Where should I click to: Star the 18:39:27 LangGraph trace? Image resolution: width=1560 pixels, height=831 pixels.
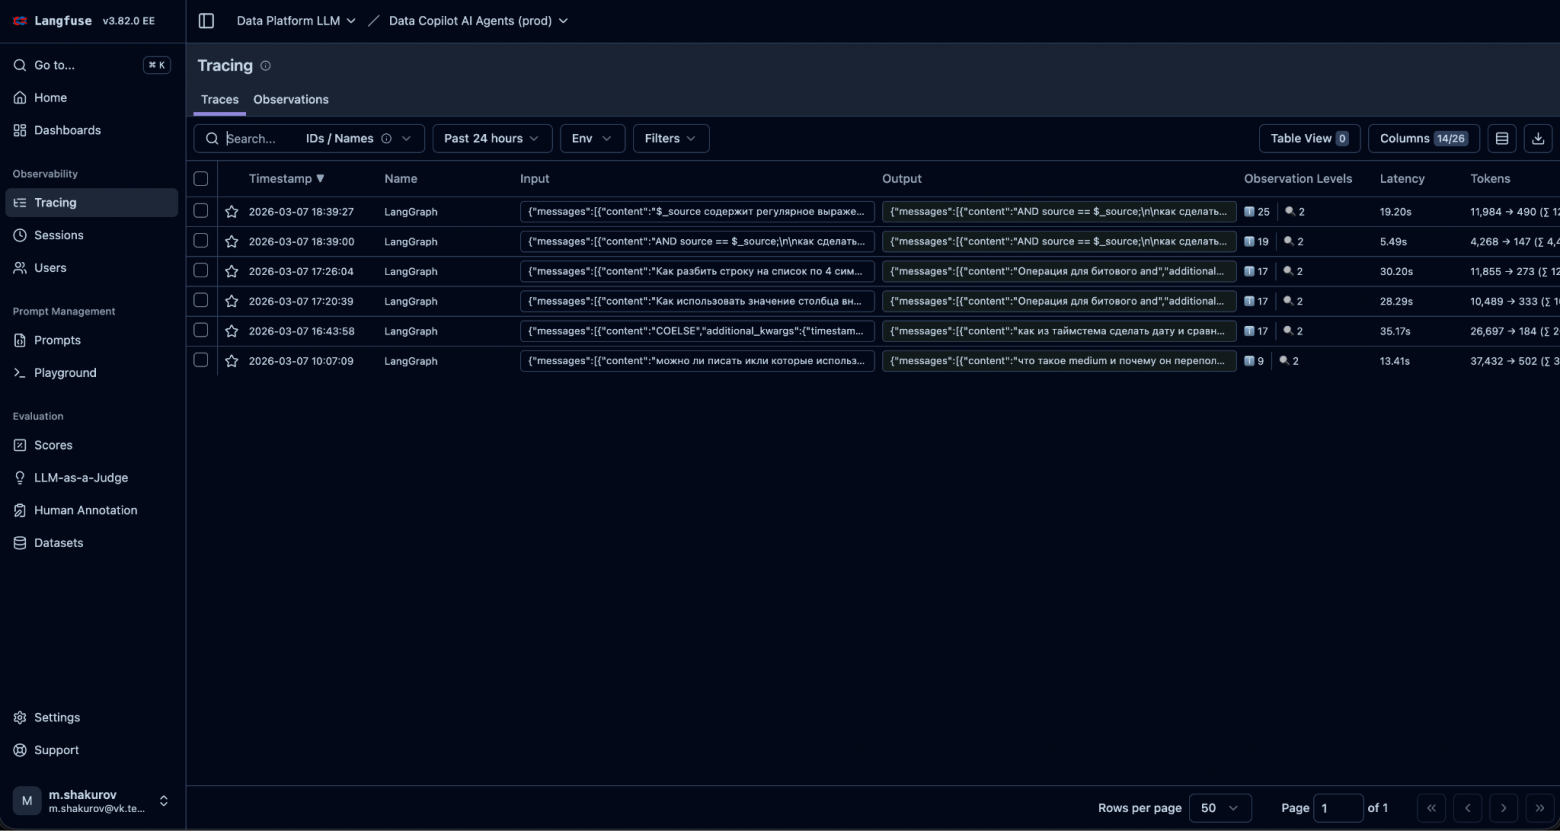tap(232, 212)
